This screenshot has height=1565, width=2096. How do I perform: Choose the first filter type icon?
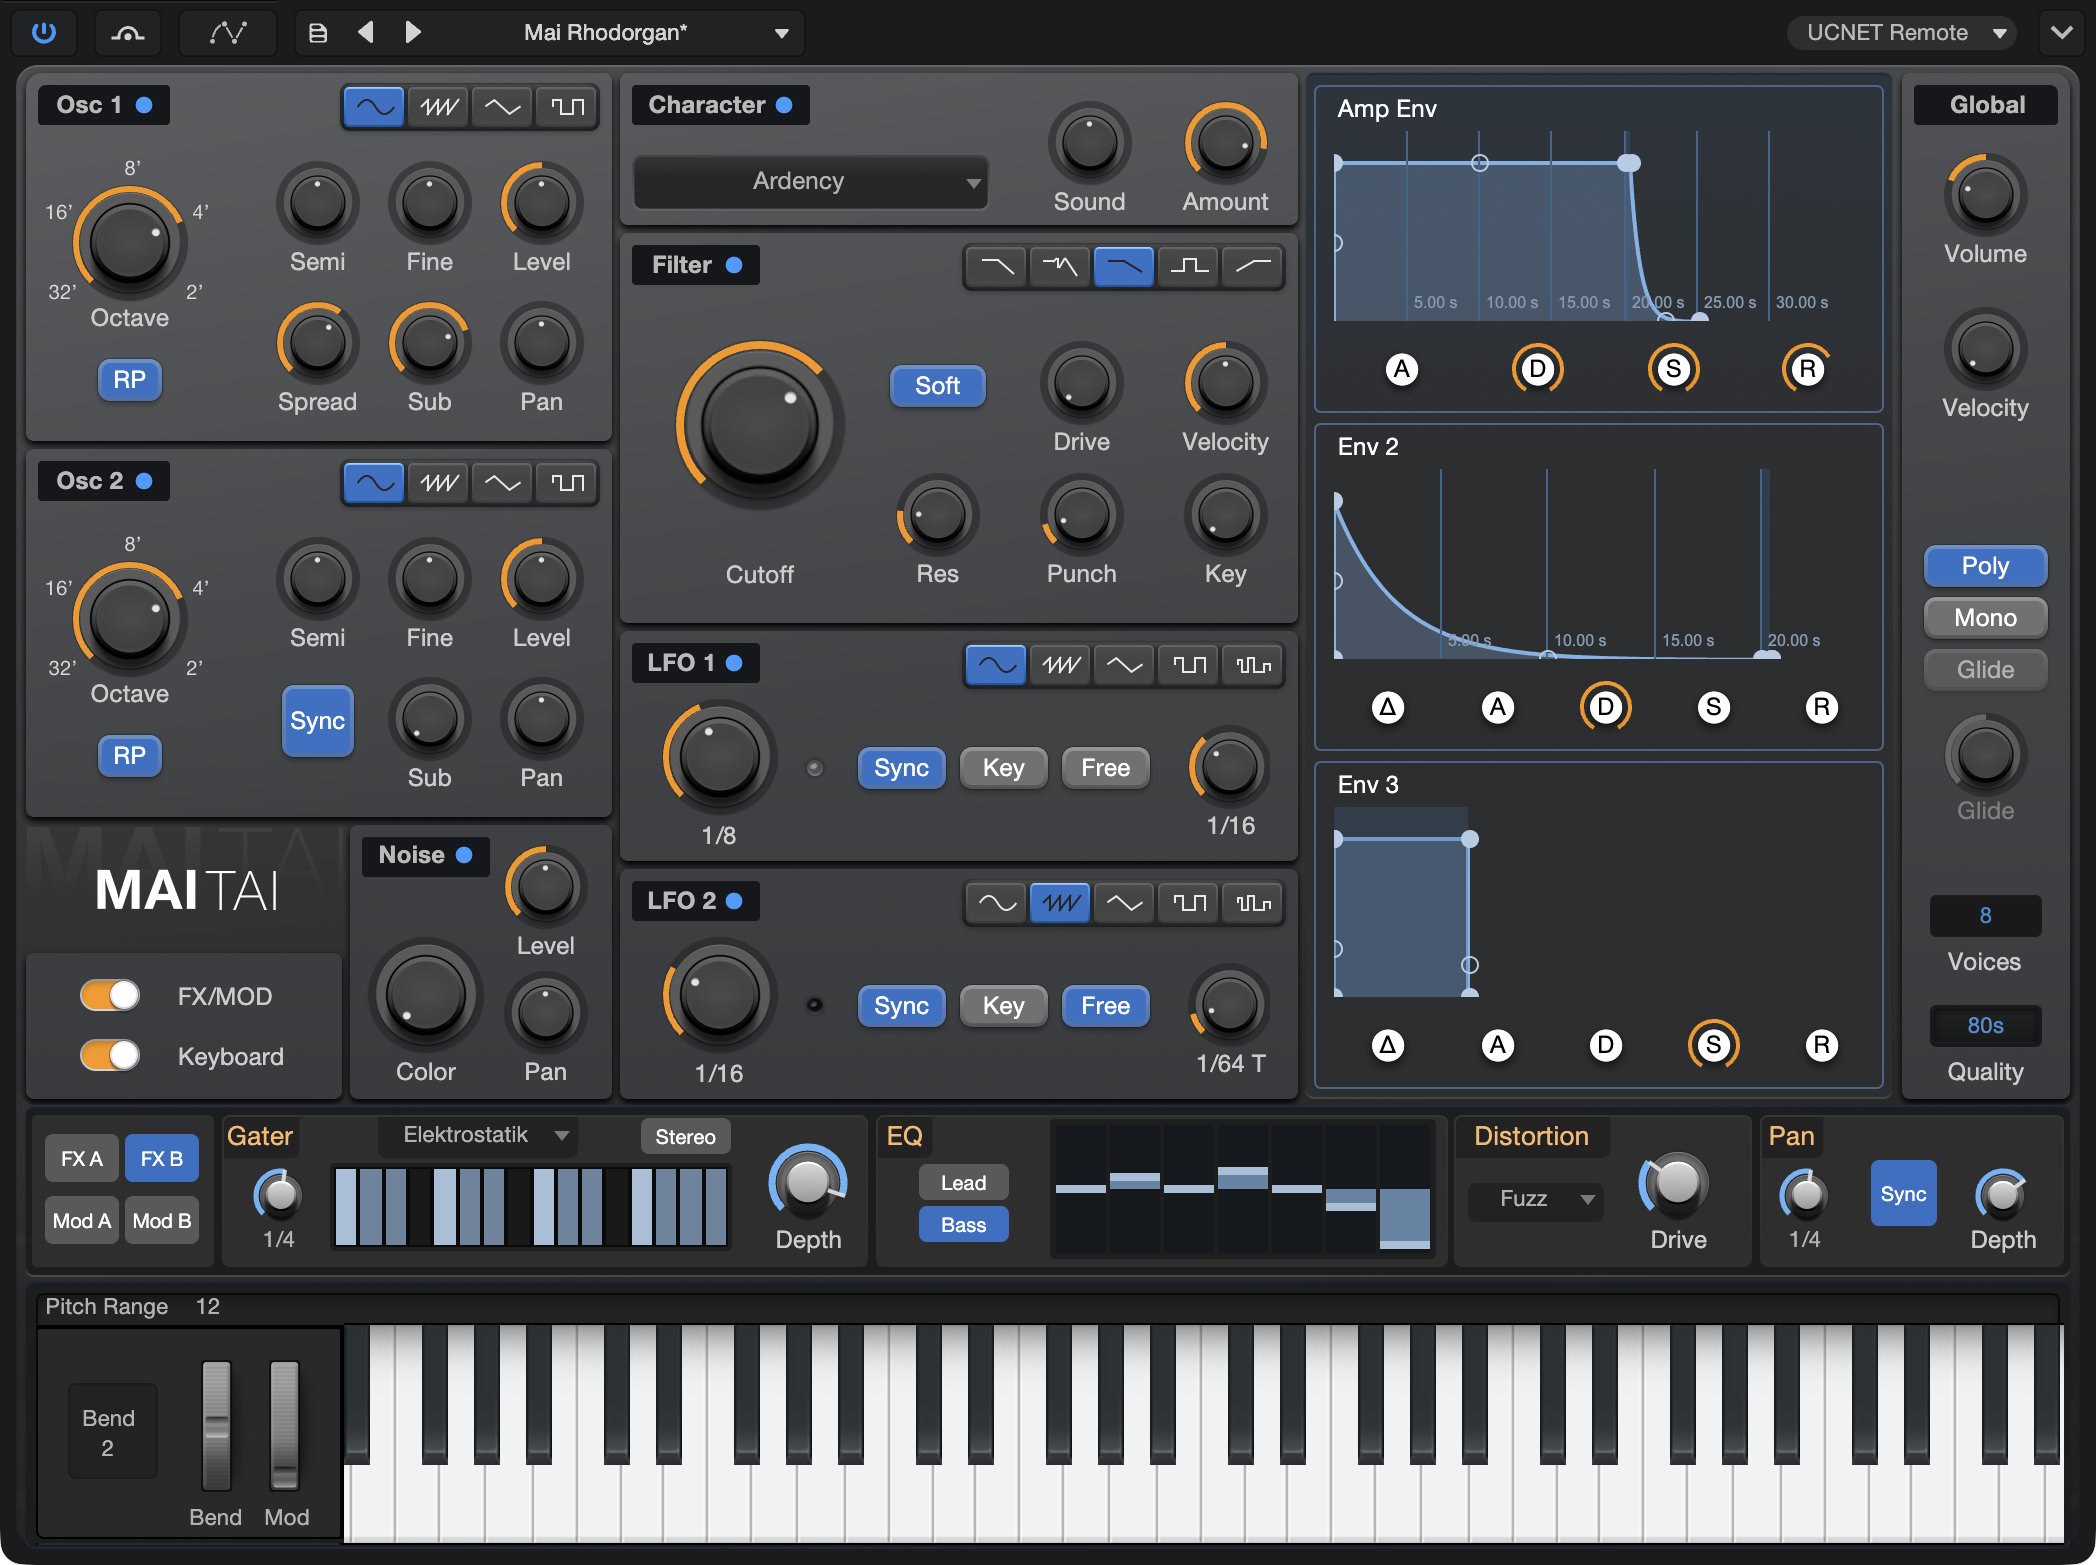[x=996, y=266]
